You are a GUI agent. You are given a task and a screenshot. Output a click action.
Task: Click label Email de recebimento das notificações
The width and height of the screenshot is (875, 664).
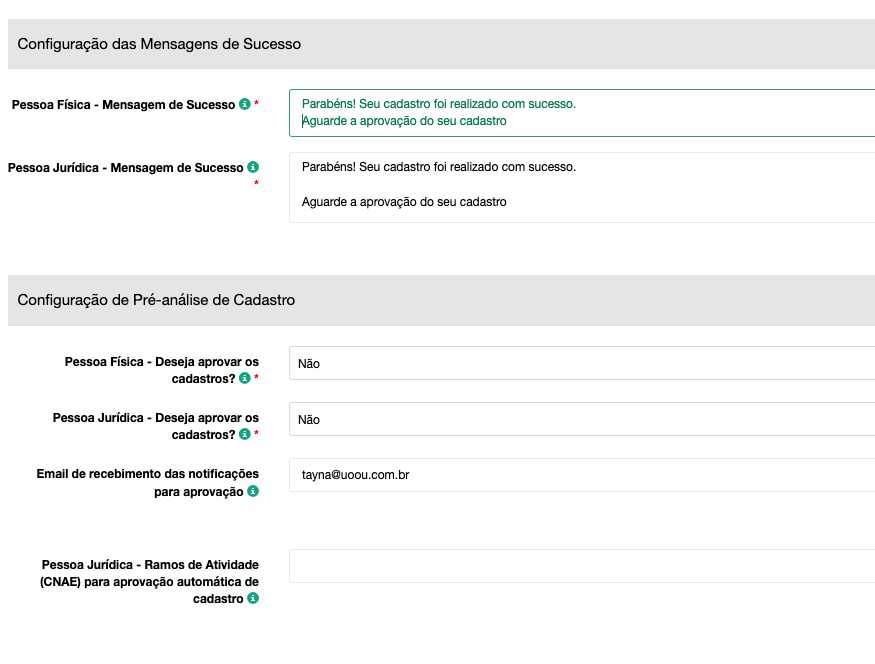click(148, 483)
